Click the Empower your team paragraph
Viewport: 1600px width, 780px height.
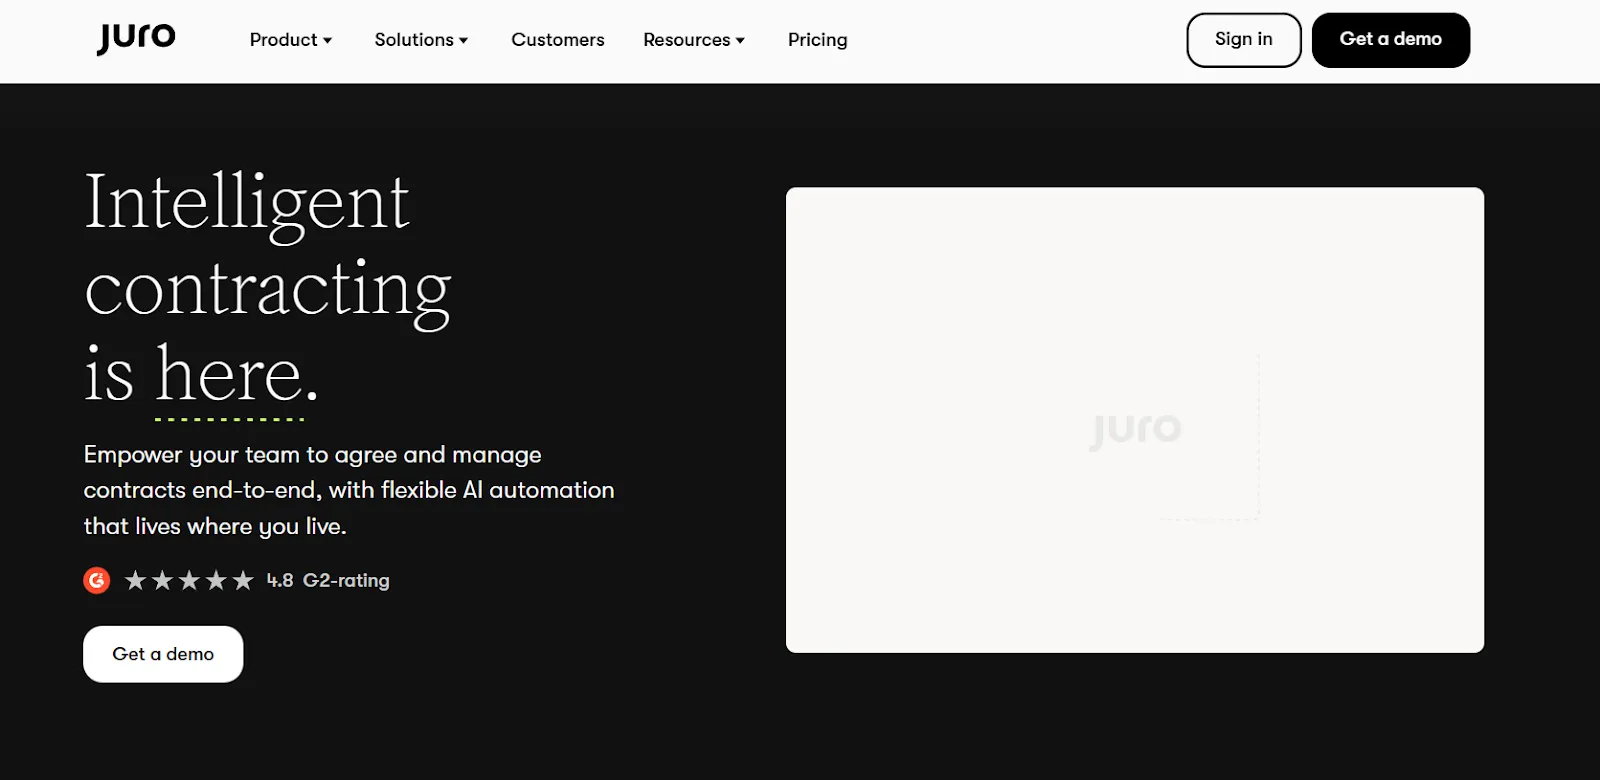(349, 490)
